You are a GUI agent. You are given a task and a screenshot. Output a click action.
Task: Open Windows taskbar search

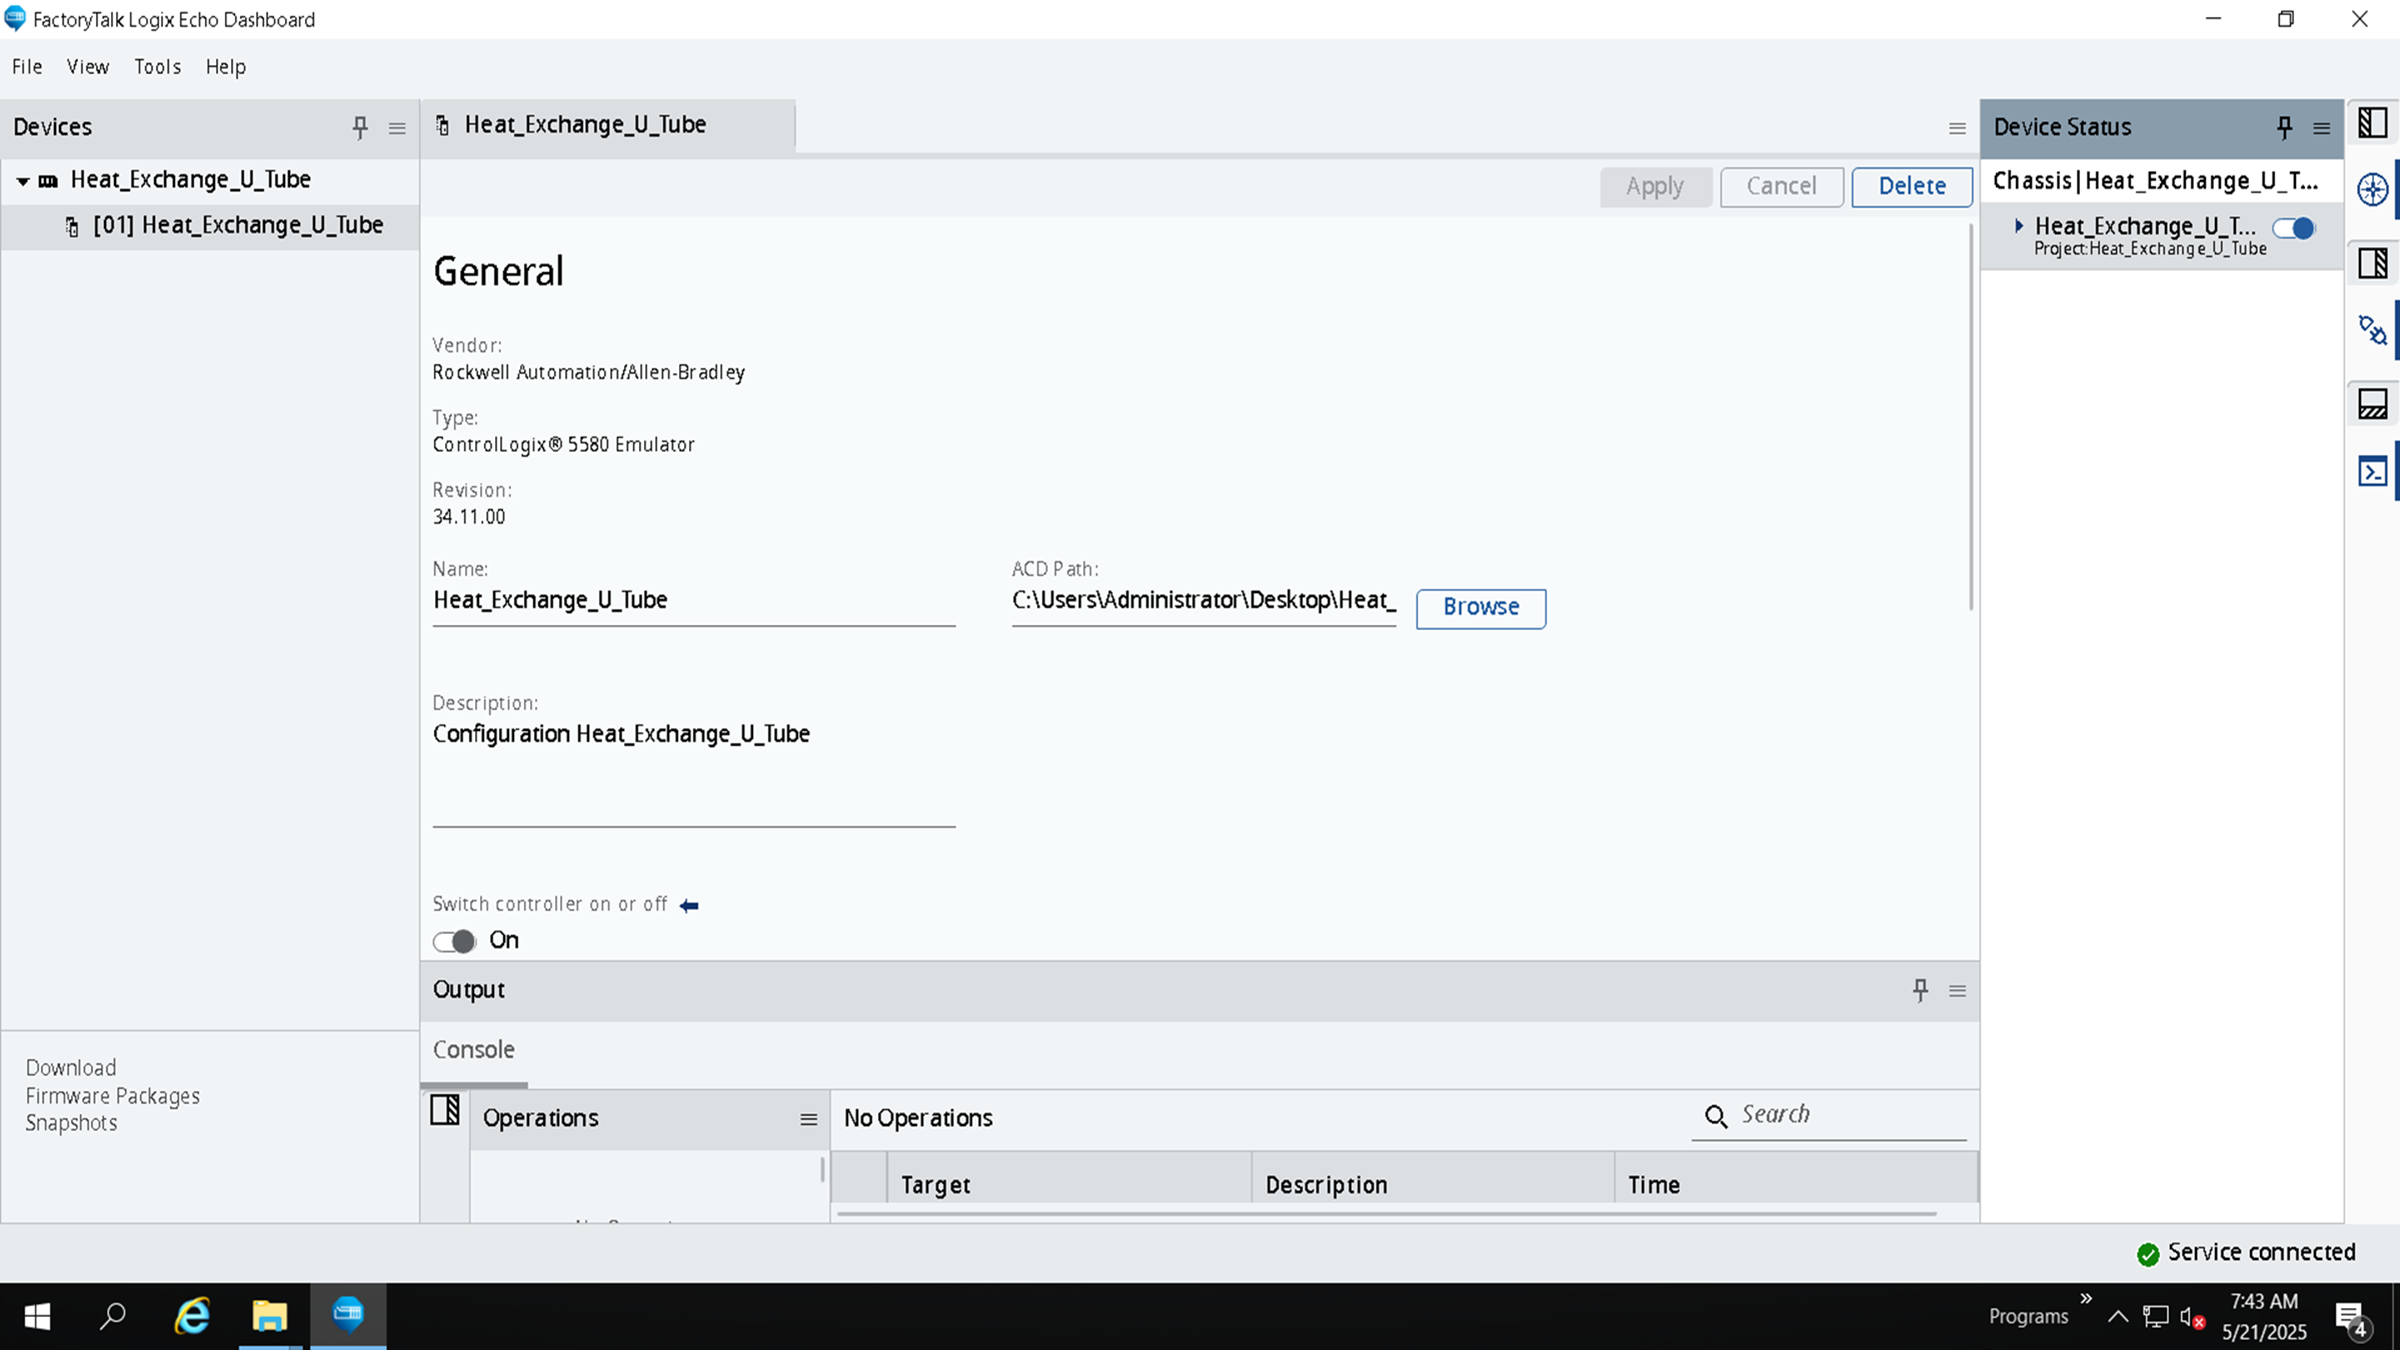coord(113,1317)
